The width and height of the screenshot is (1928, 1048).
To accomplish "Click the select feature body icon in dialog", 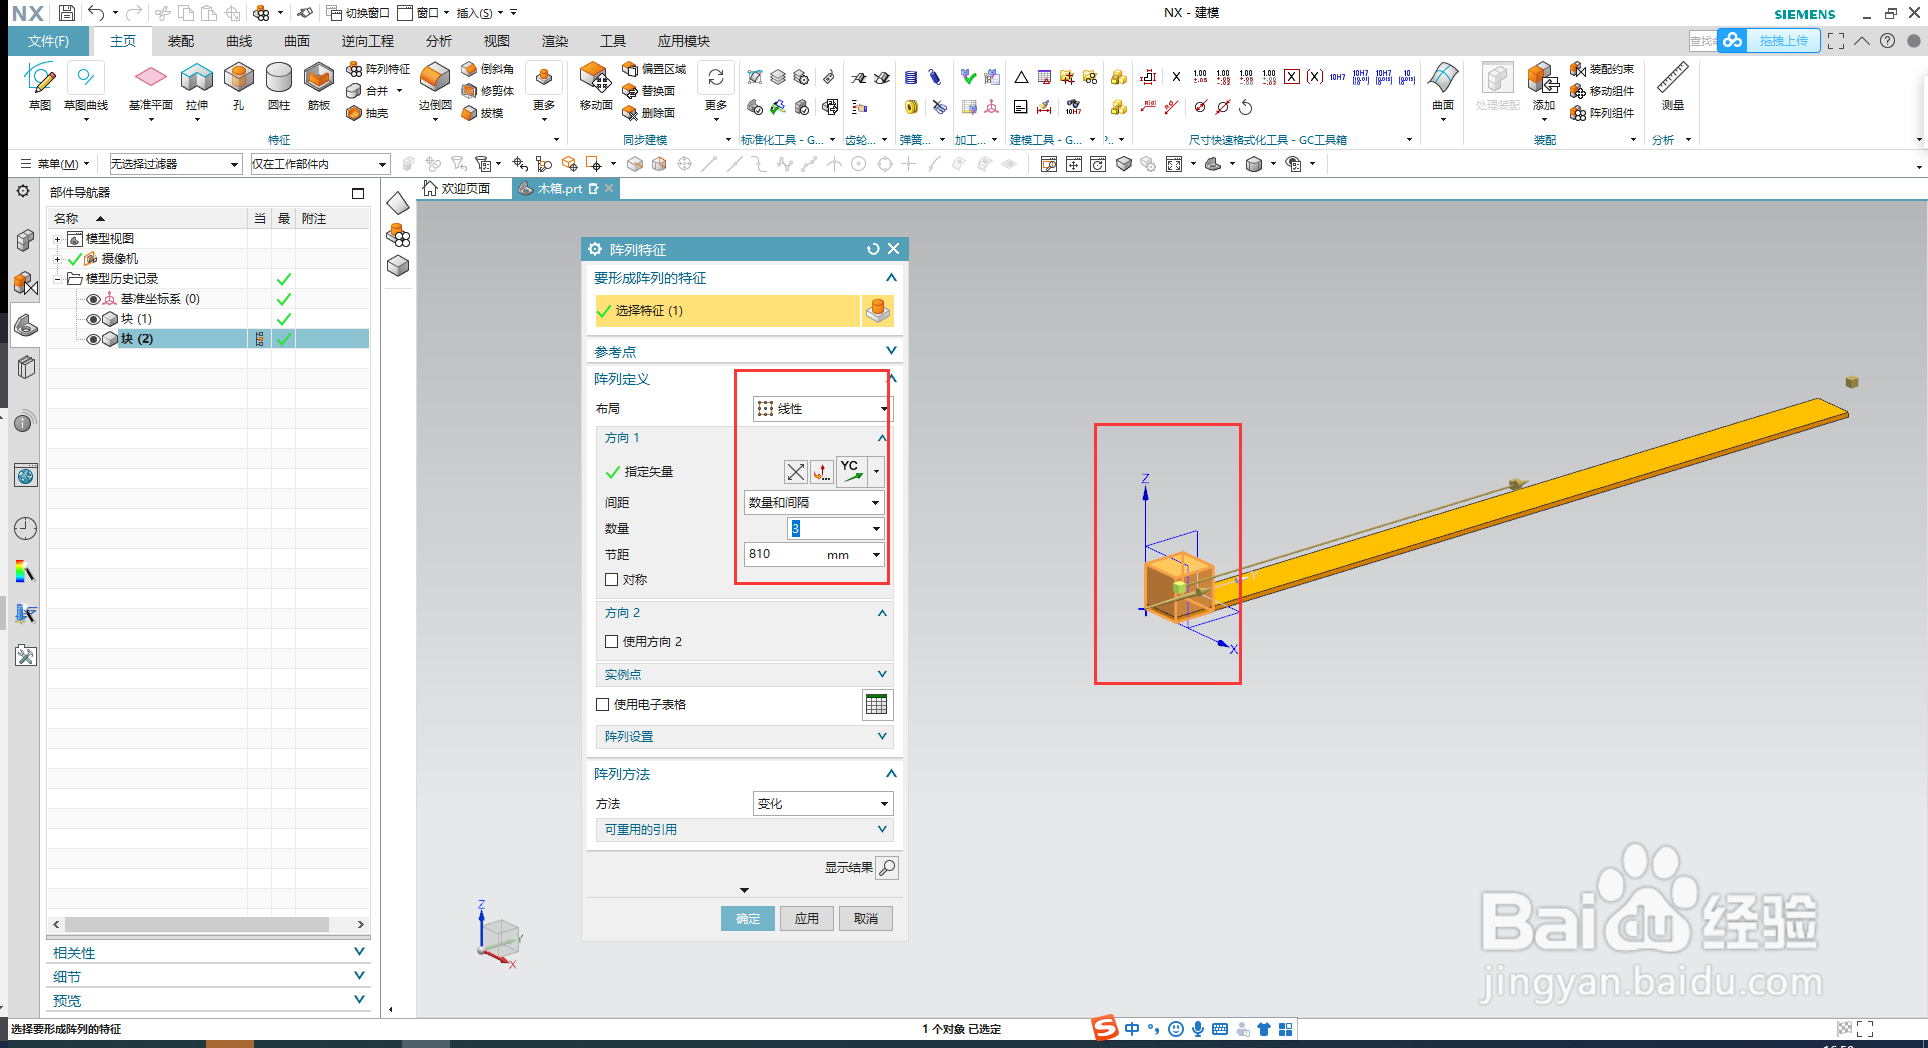I will point(877,311).
